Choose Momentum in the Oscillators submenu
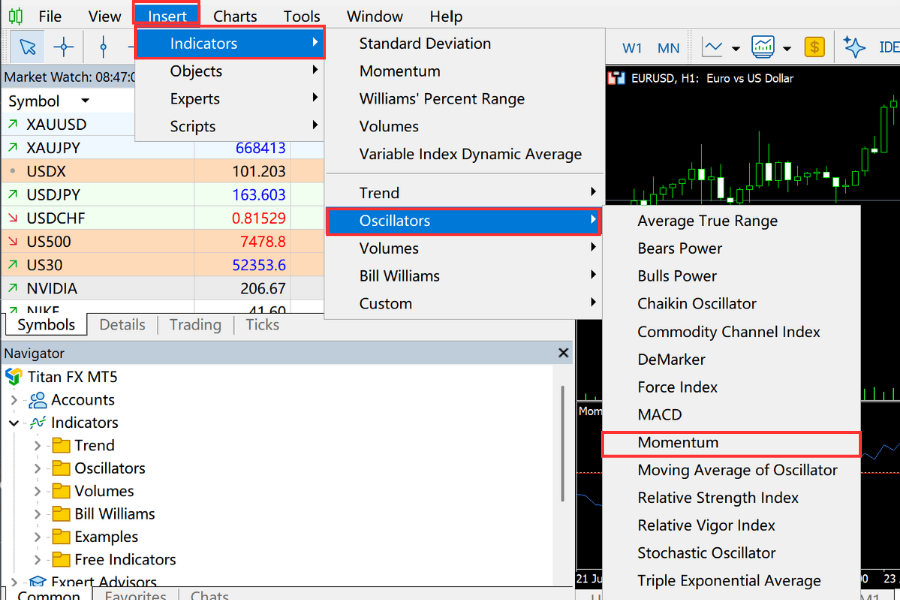This screenshot has height=600, width=900. tap(731, 443)
